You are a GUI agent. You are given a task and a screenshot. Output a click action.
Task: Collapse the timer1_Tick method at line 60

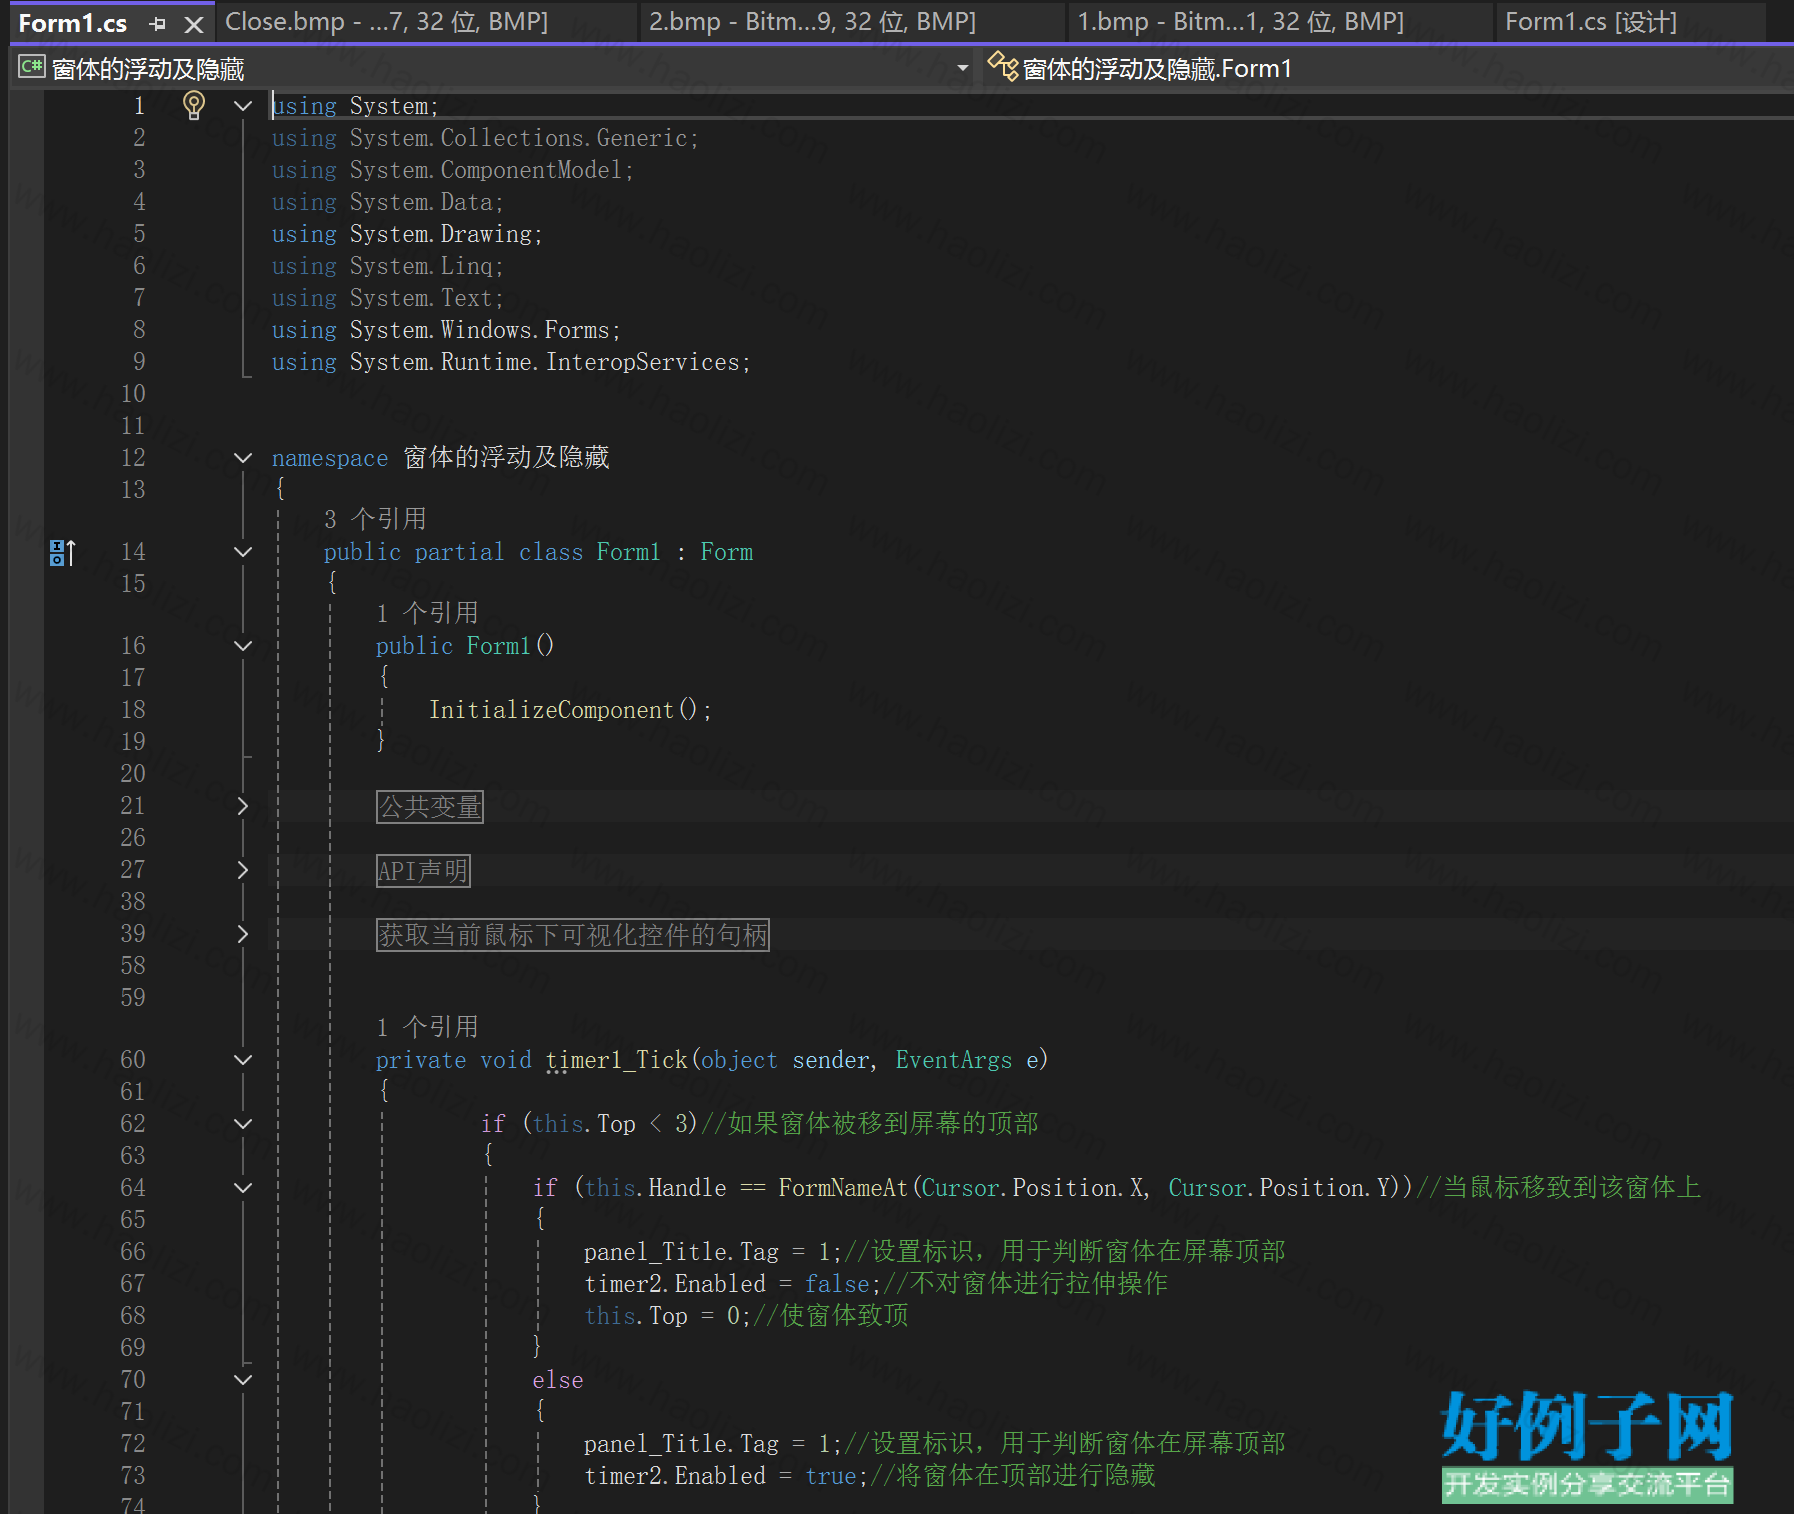coord(243,1060)
